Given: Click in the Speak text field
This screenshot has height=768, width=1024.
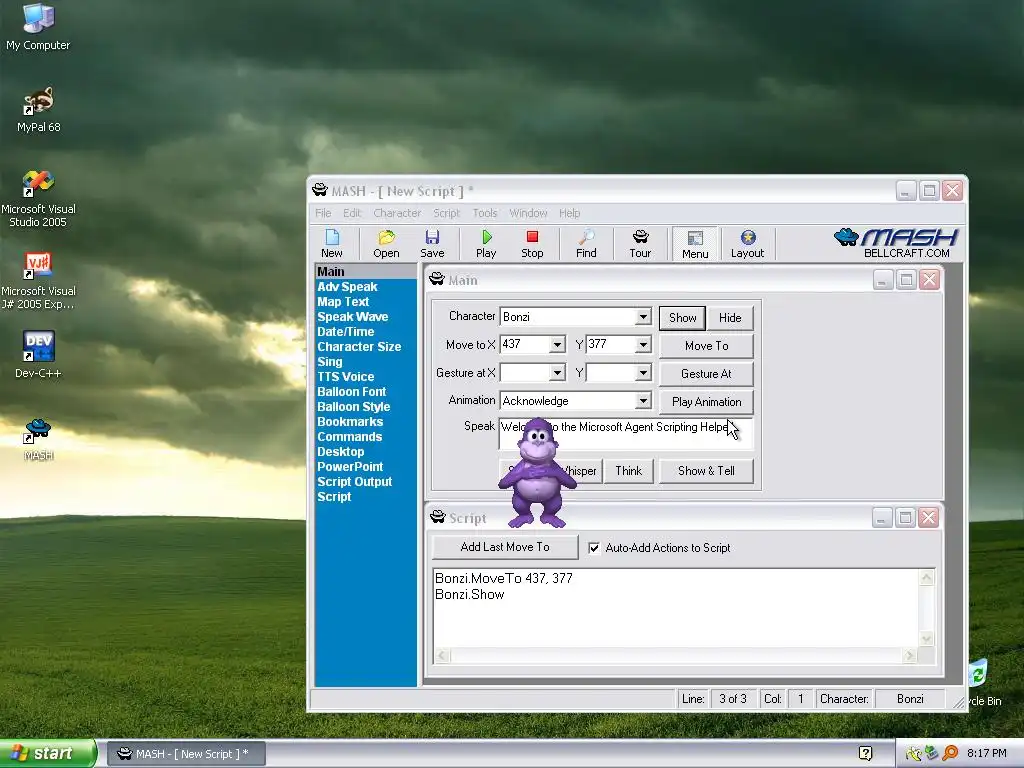Looking at the screenshot, I should 626,434.
